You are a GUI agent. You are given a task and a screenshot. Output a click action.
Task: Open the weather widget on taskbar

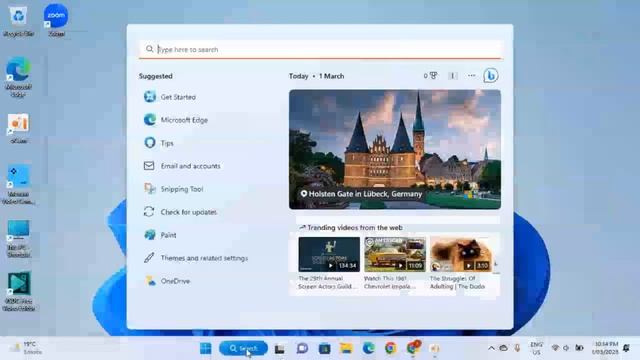coord(27,348)
